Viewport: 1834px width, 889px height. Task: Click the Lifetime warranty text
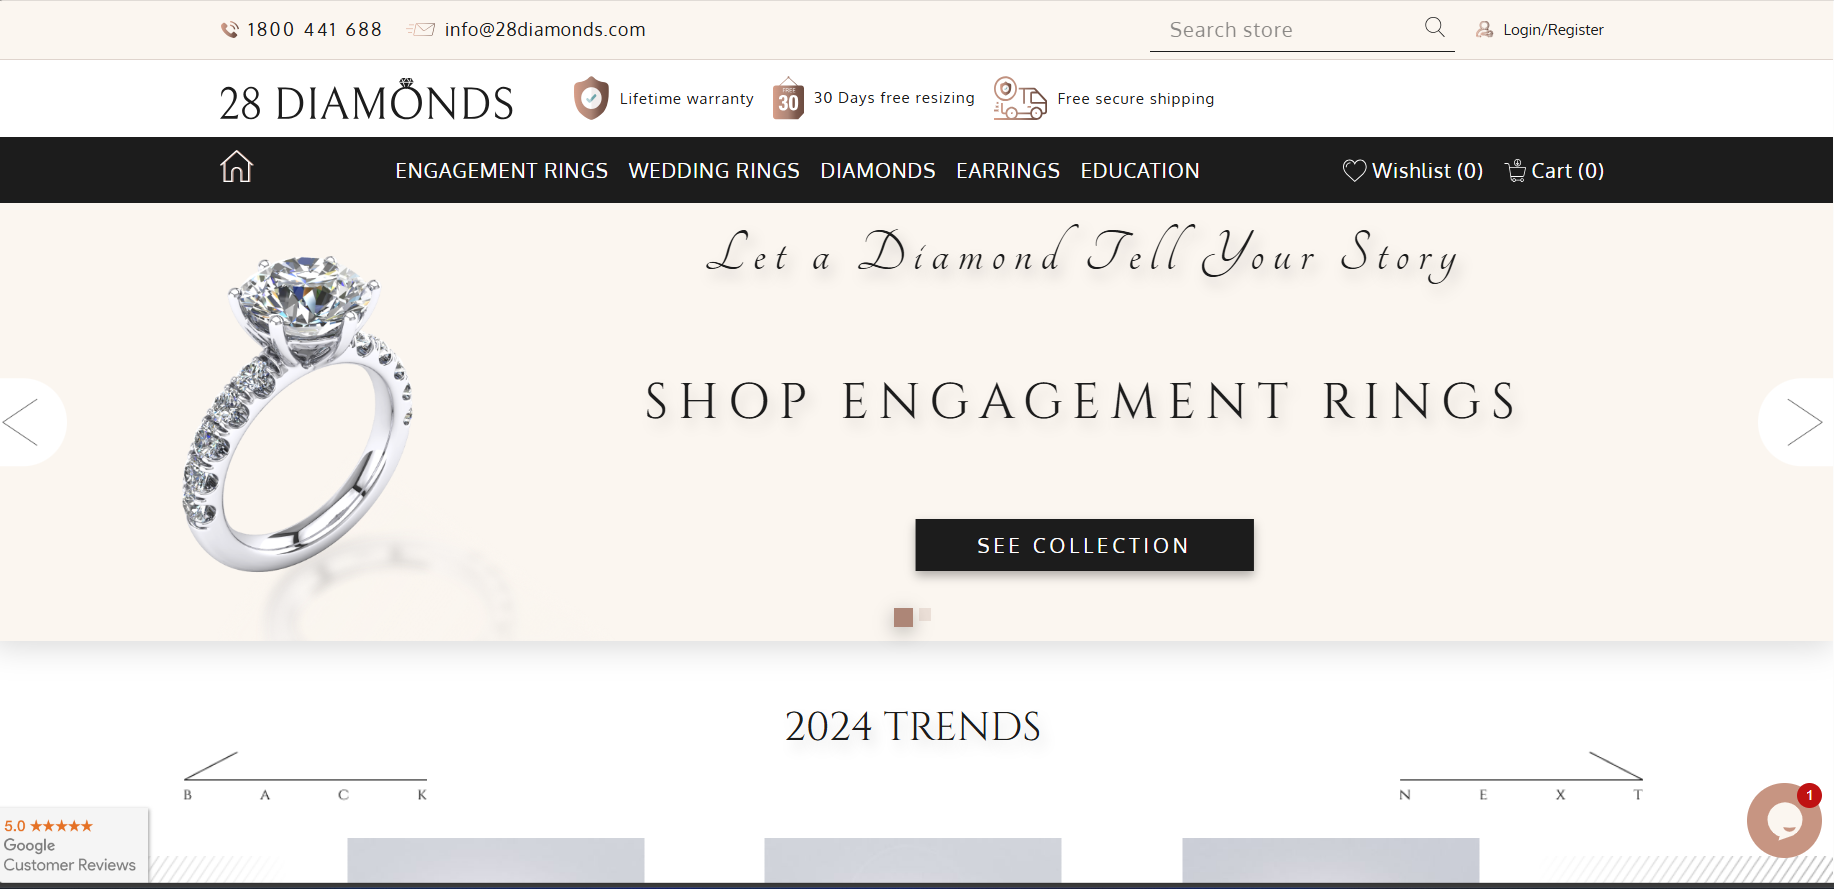click(x=686, y=99)
